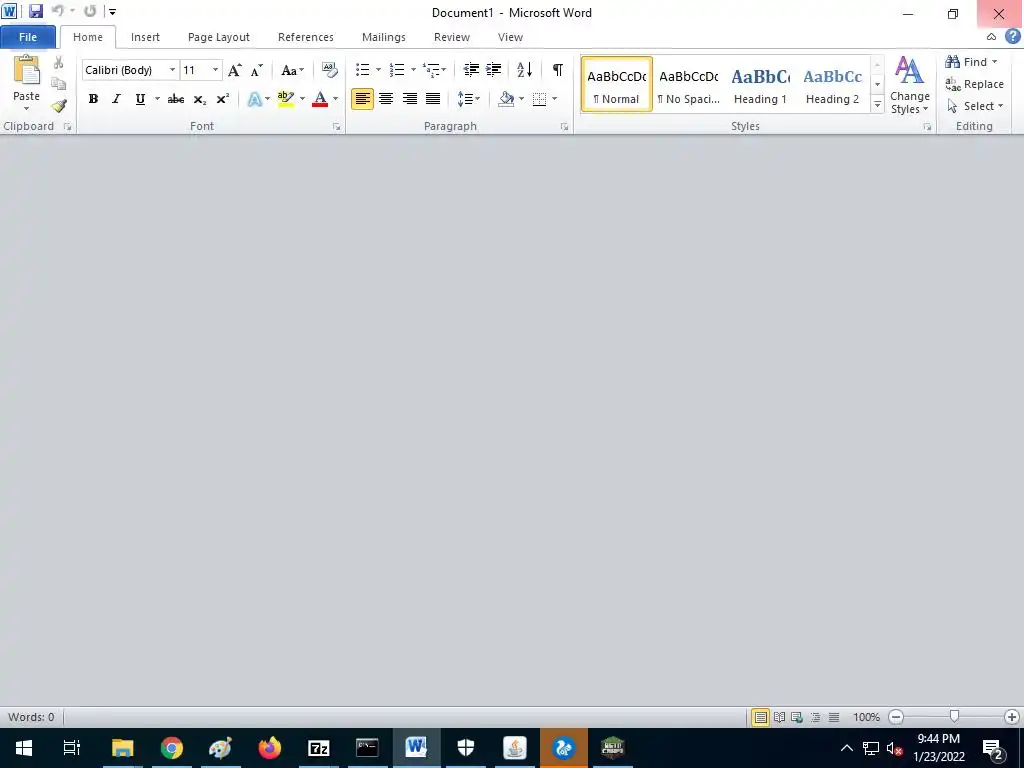1024x768 pixels.
Task: Switch to Outline view icon
Action: (815, 717)
